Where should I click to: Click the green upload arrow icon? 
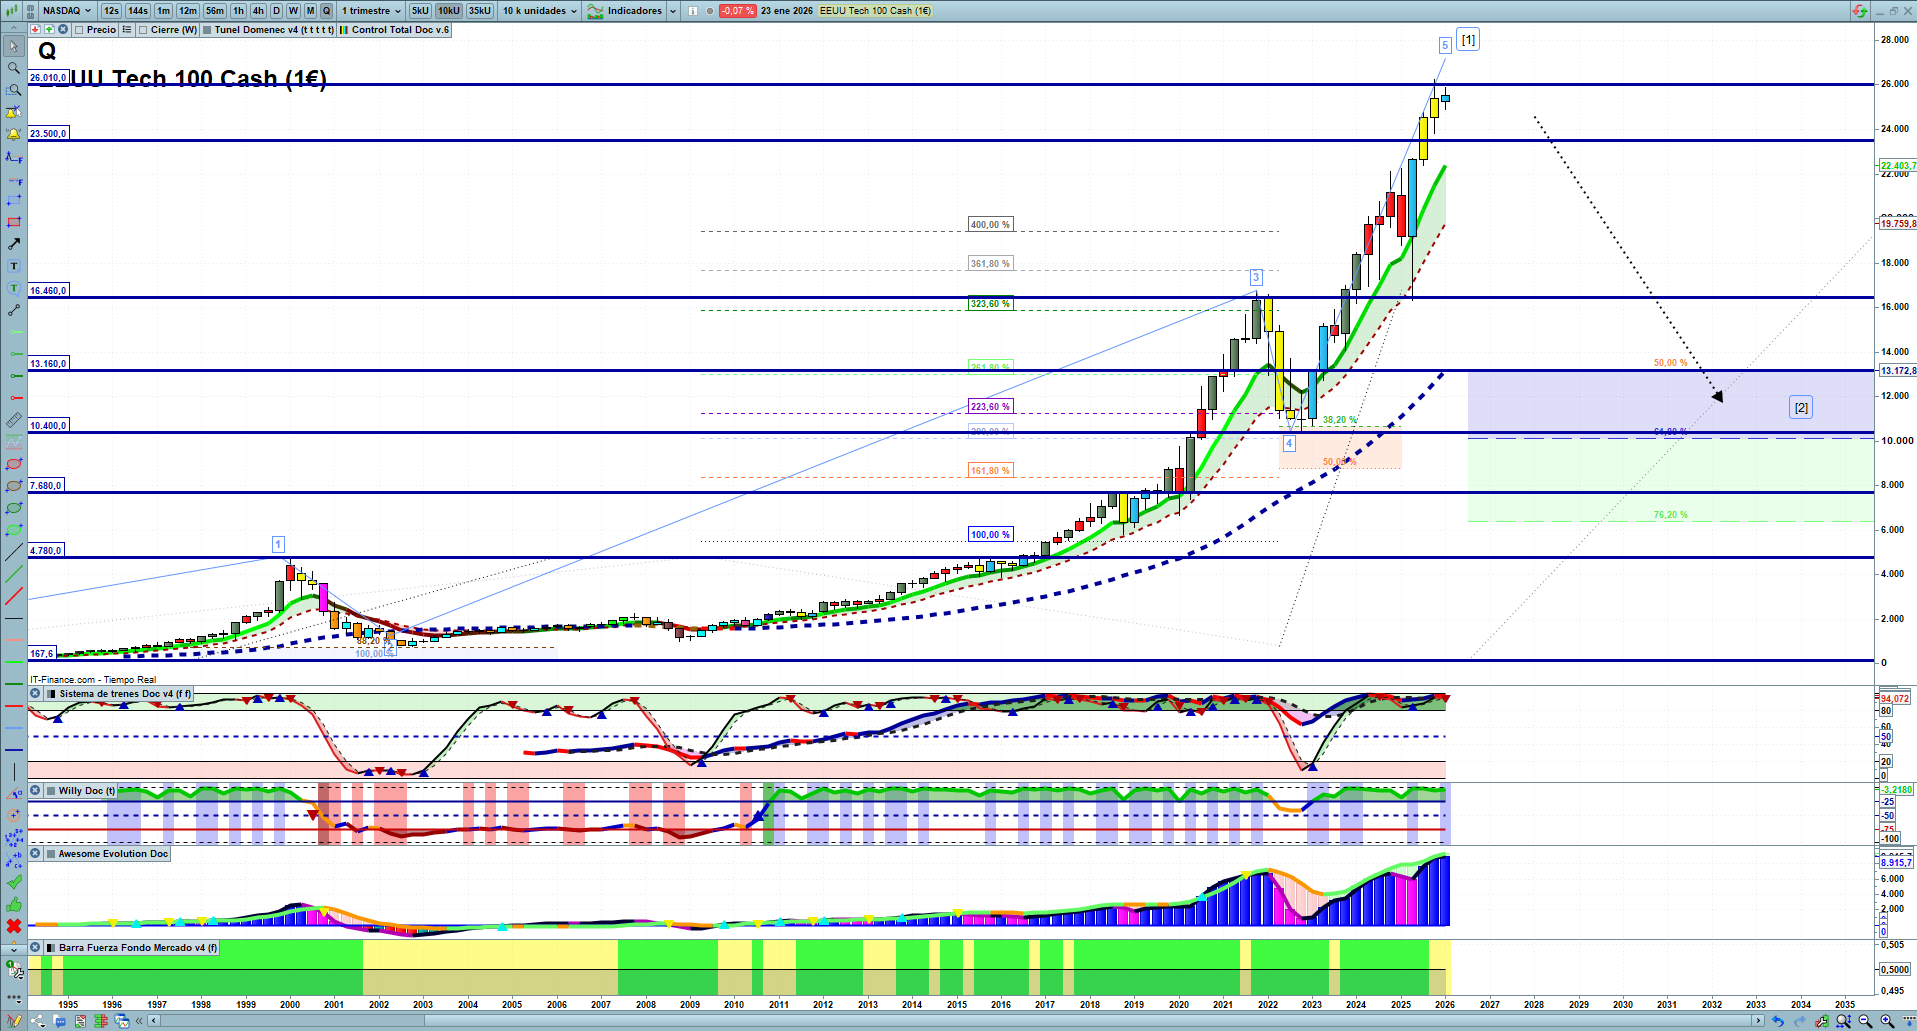click(x=49, y=30)
